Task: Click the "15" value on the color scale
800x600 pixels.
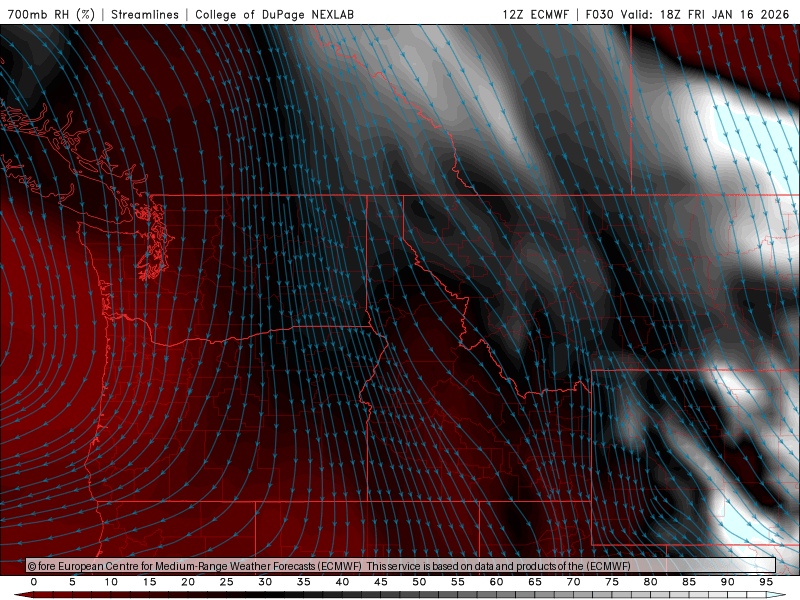Action: (x=149, y=582)
